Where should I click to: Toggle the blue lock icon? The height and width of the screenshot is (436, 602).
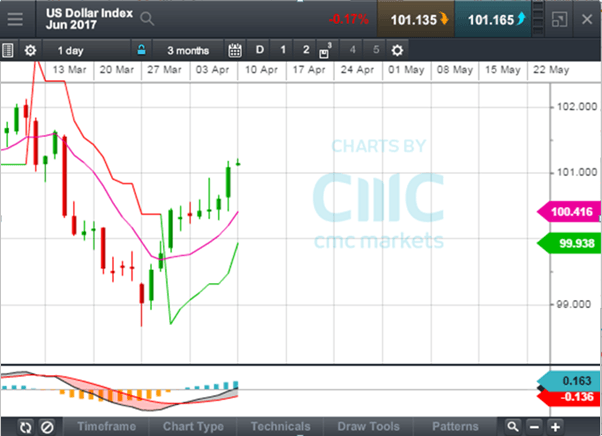[141, 50]
